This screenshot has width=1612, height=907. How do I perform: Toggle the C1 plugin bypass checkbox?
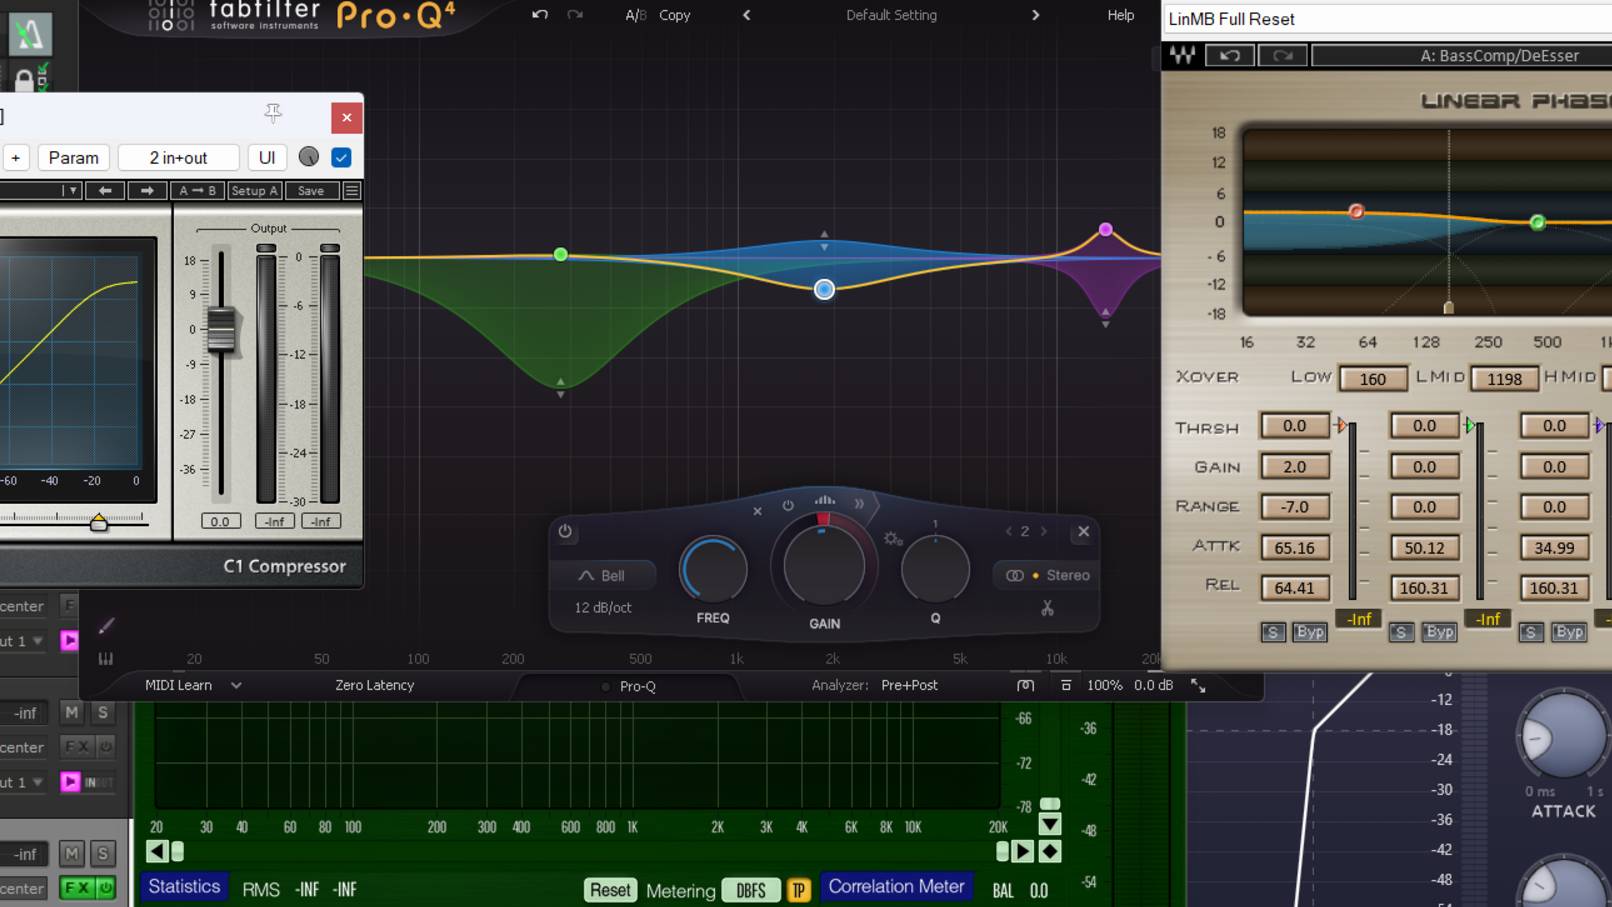tap(341, 157)
